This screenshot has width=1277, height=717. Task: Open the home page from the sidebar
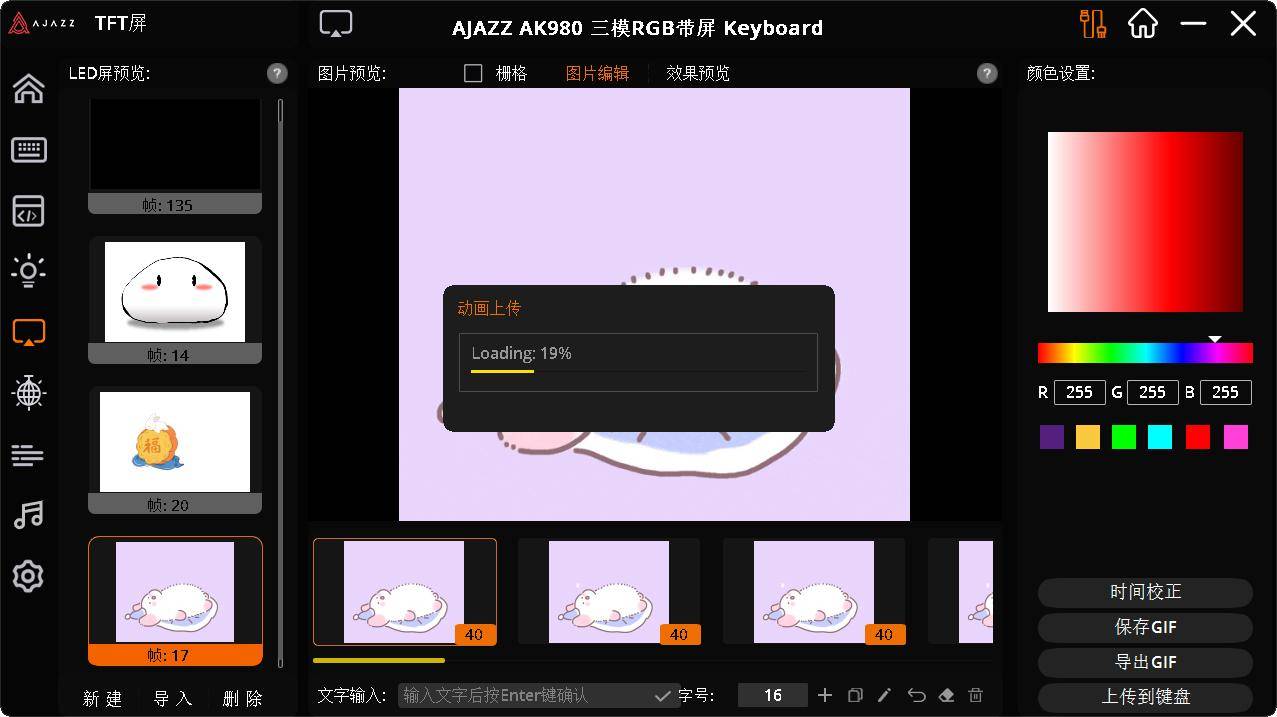tap(28, 88)
